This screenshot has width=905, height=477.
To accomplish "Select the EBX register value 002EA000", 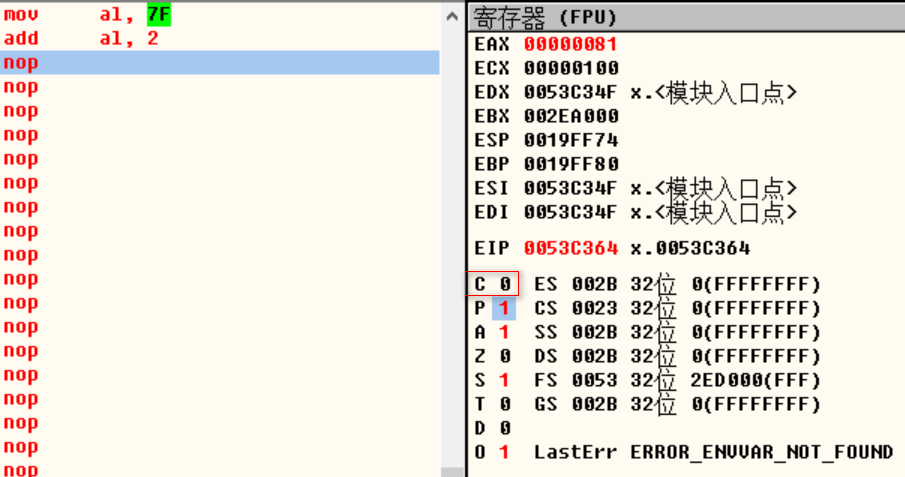I will [x=571, y=116].
